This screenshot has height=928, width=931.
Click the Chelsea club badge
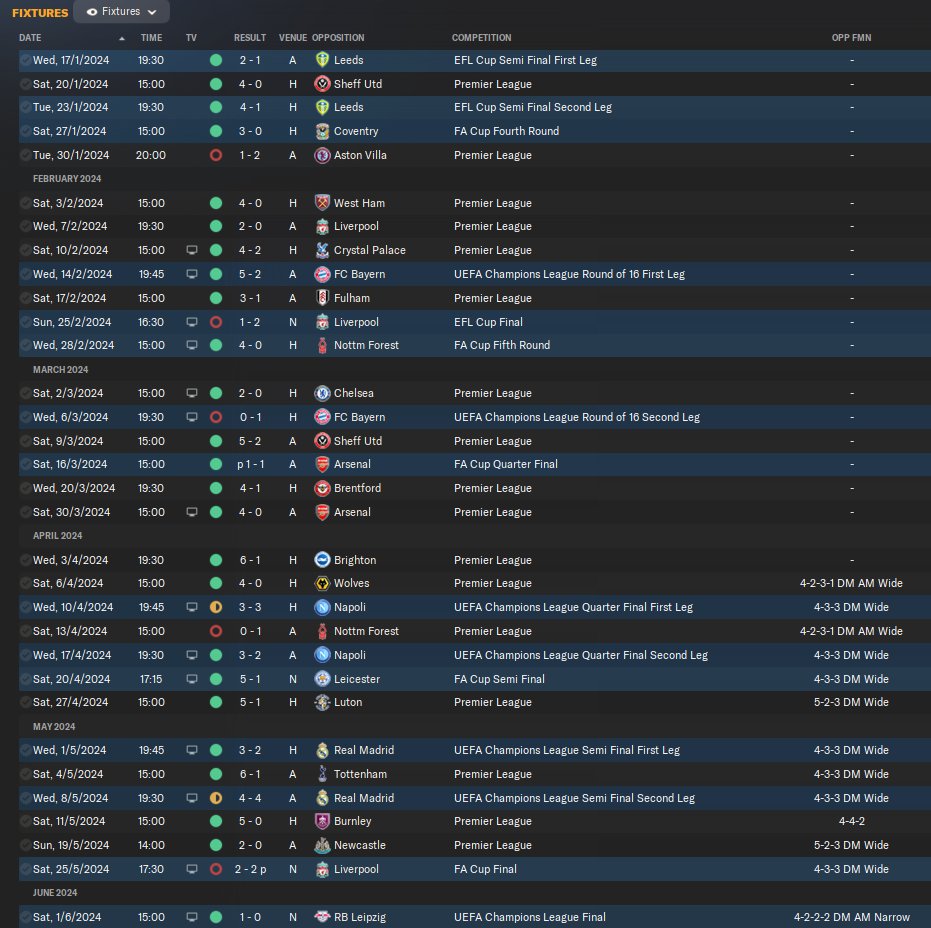pos(322,393)
